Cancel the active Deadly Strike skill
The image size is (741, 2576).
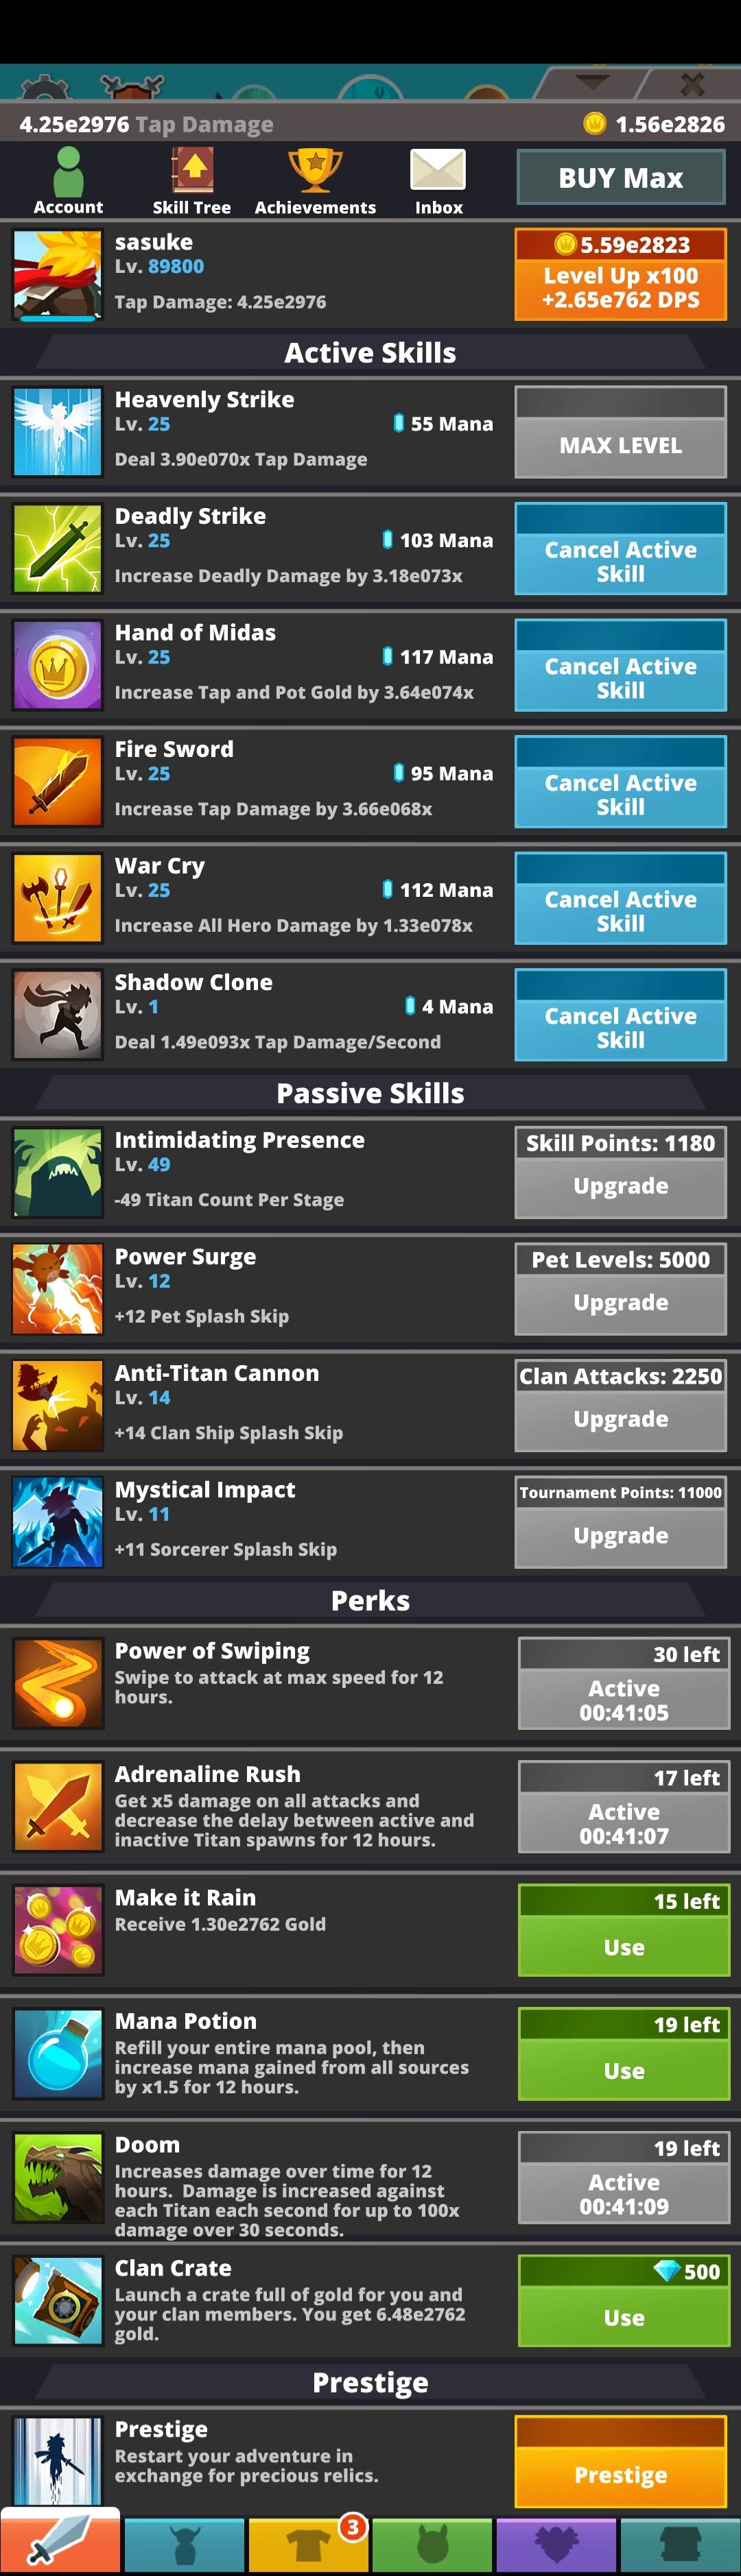tap(621, 549)
